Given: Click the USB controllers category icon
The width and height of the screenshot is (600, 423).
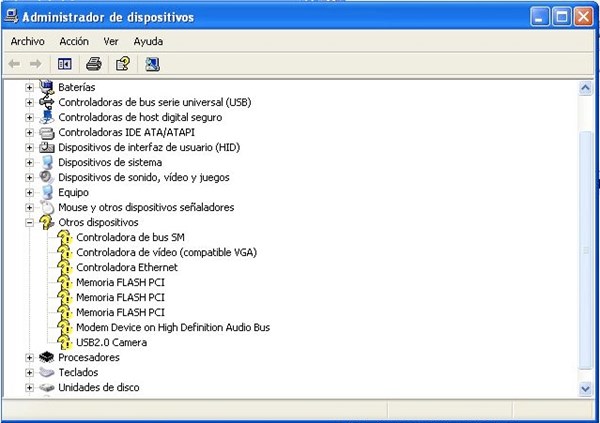Looking at the screenshot, I should pyautogui.click(x=47, y=102).
